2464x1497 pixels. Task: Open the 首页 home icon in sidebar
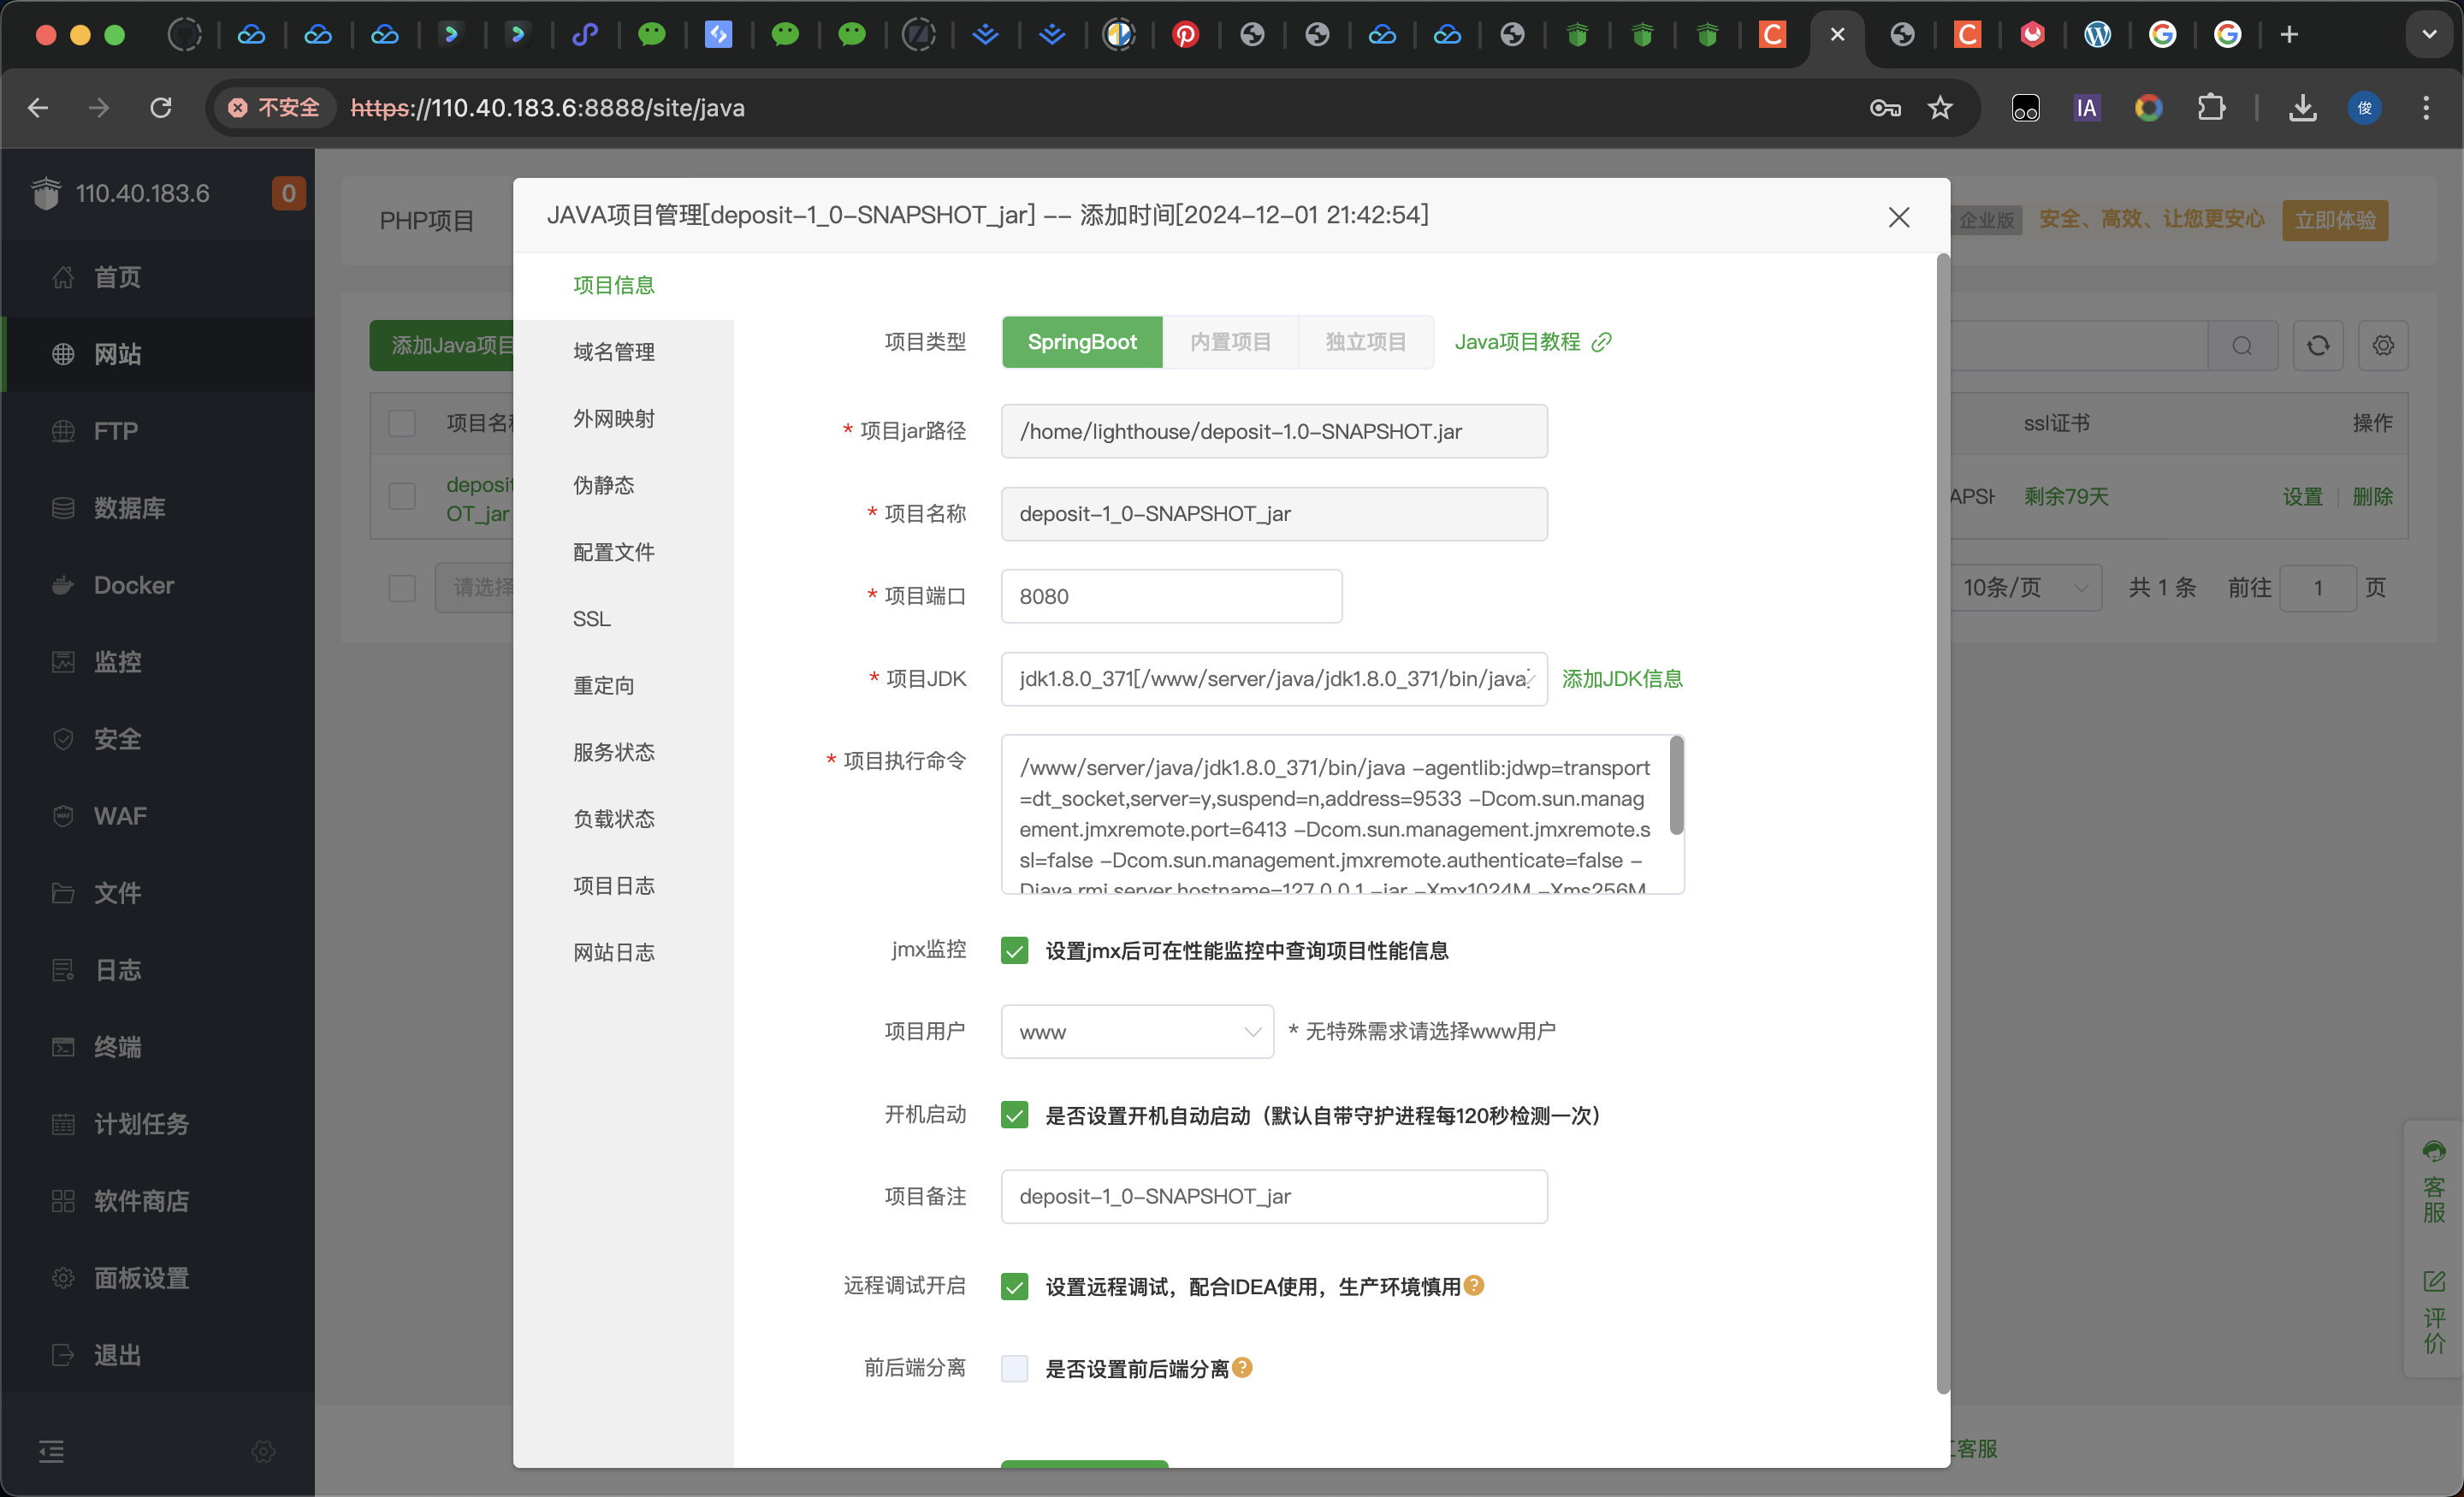click(63, 277)
